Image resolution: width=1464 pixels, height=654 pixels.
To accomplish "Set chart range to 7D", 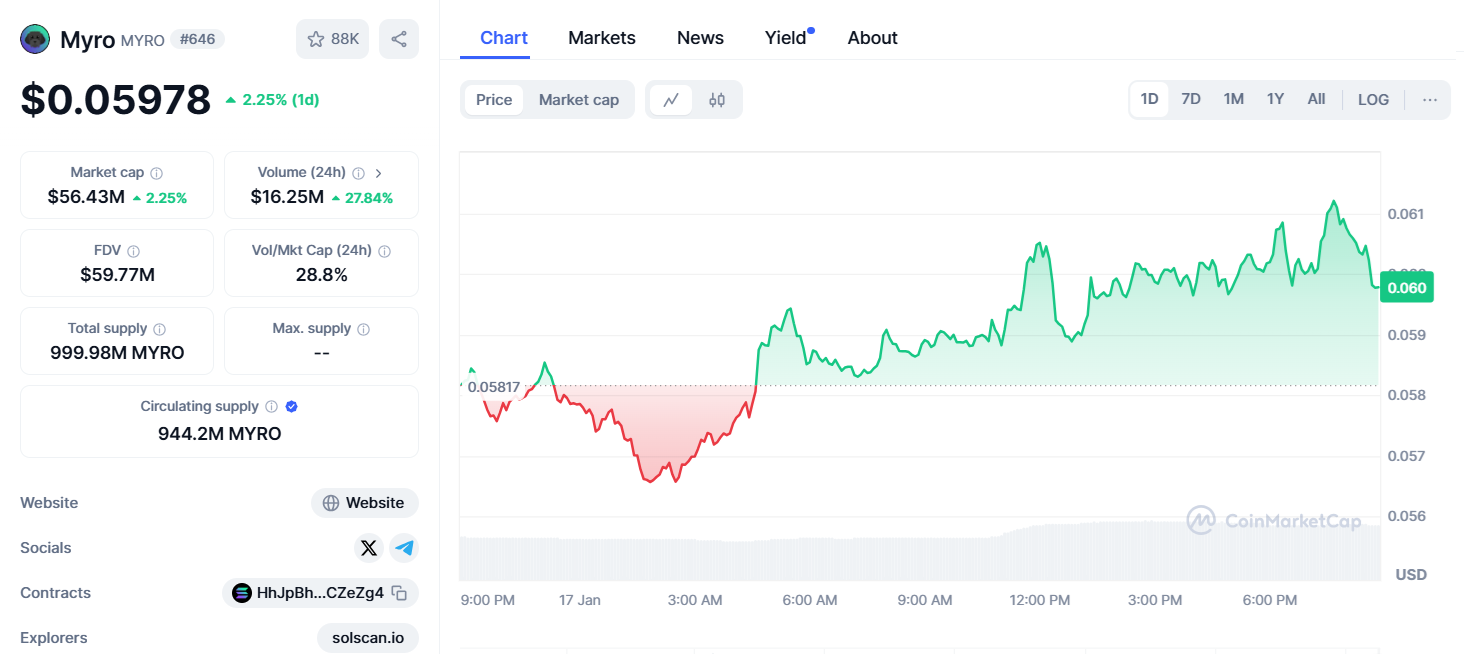I will click(x=1191, y=99).
